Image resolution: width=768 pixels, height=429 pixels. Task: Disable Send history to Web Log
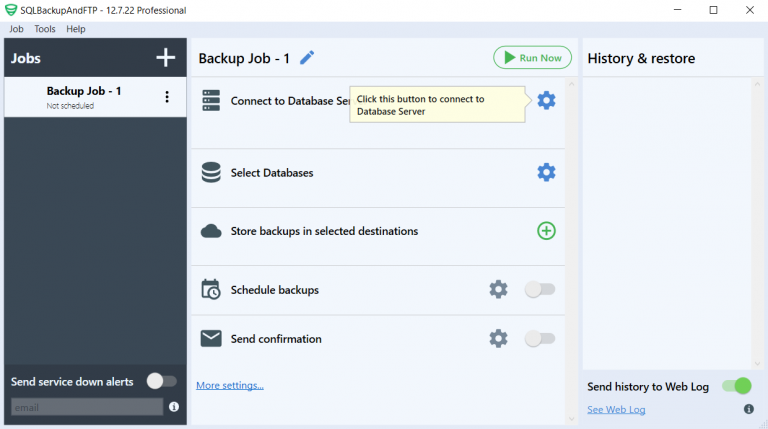(737, 386)
